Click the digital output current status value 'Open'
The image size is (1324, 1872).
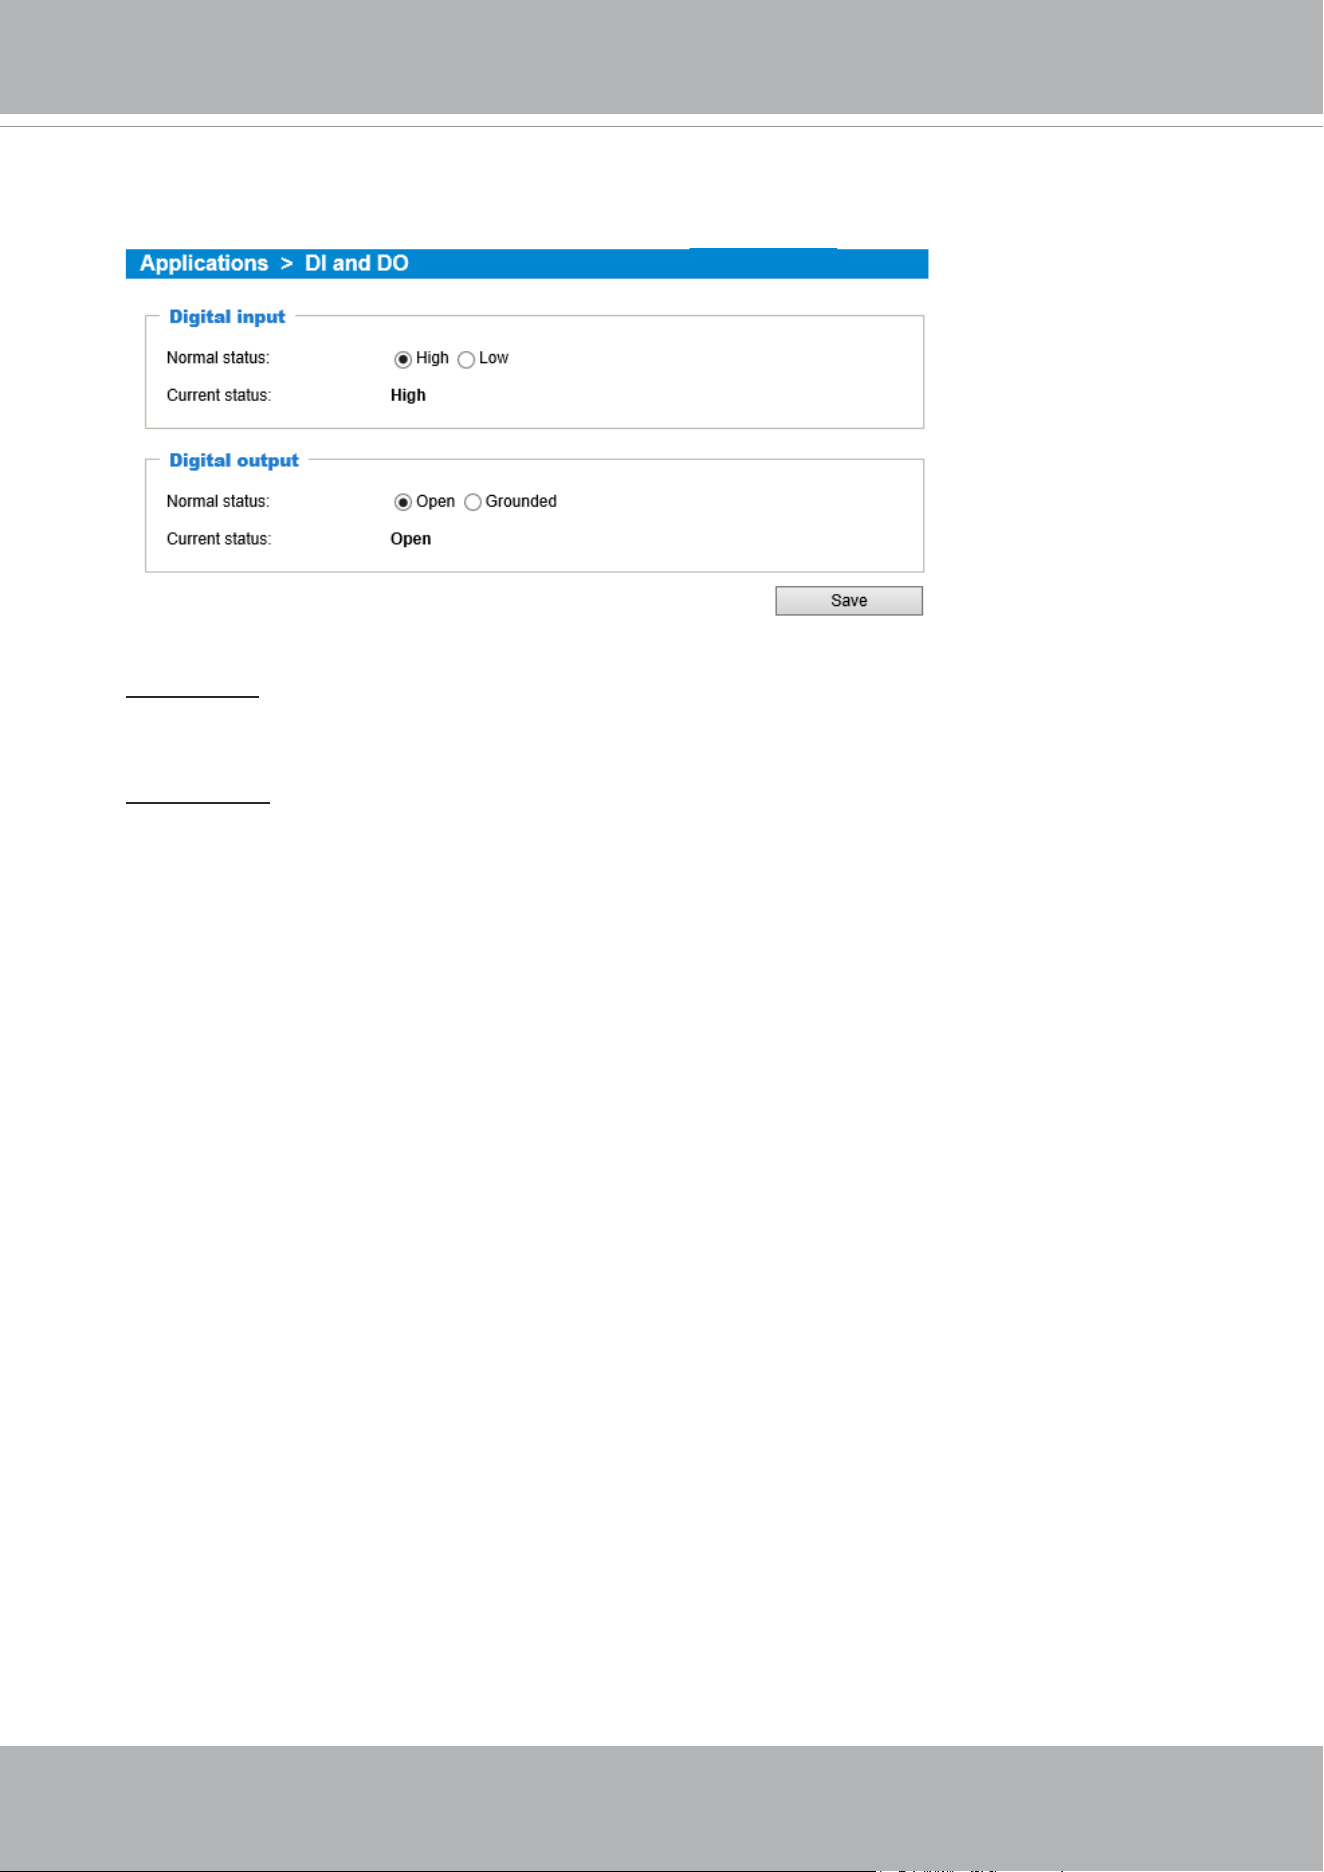(x=411, y=539)
